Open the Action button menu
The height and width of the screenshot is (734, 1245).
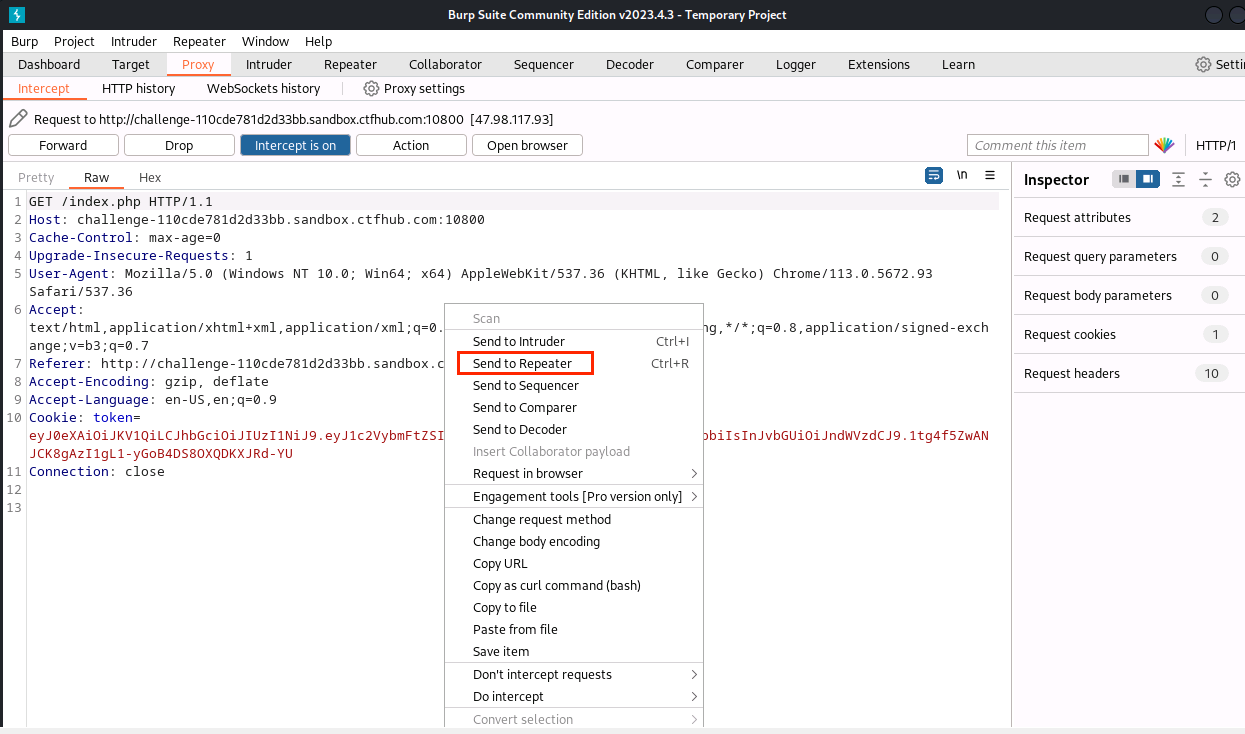(411, 145)
